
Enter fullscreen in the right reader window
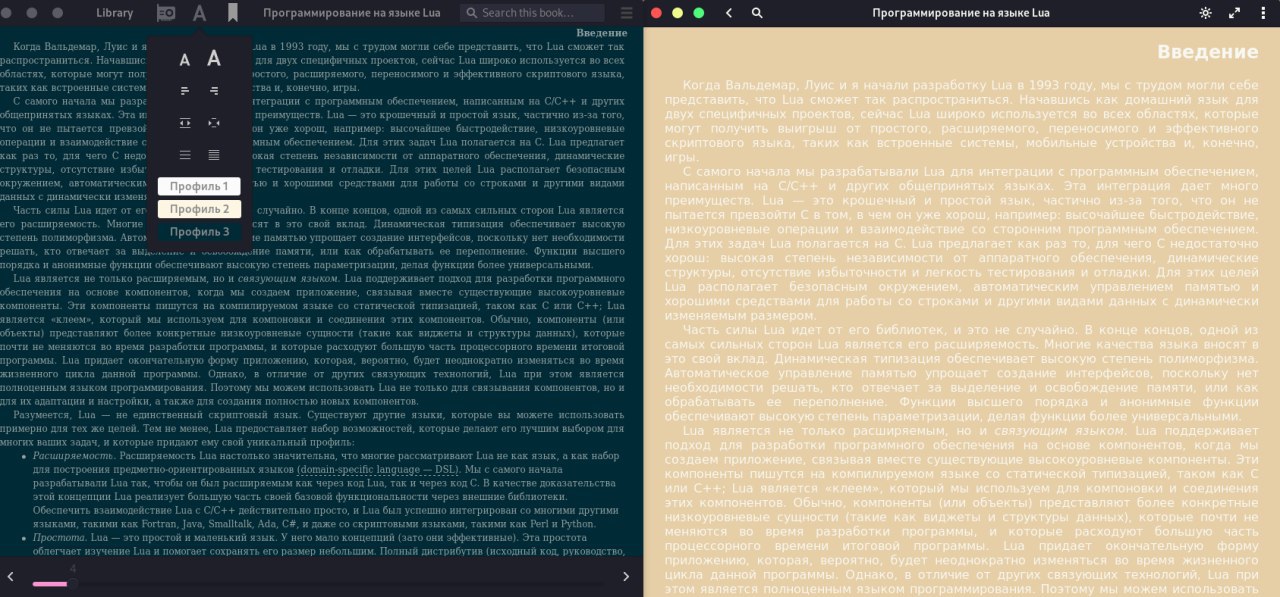[x=1235, y=13]
